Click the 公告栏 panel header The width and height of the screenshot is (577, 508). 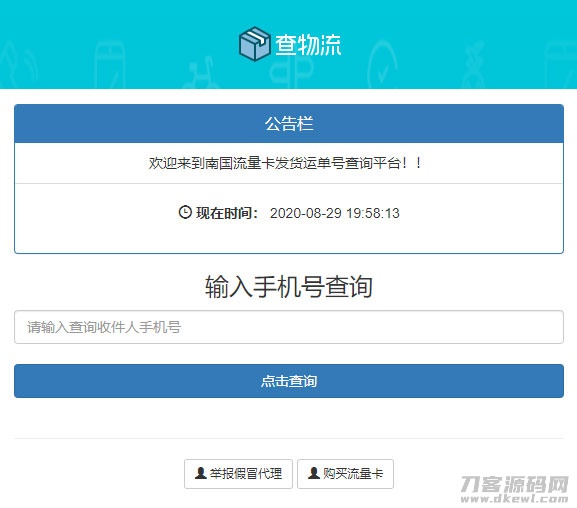(x=289, y=123)
